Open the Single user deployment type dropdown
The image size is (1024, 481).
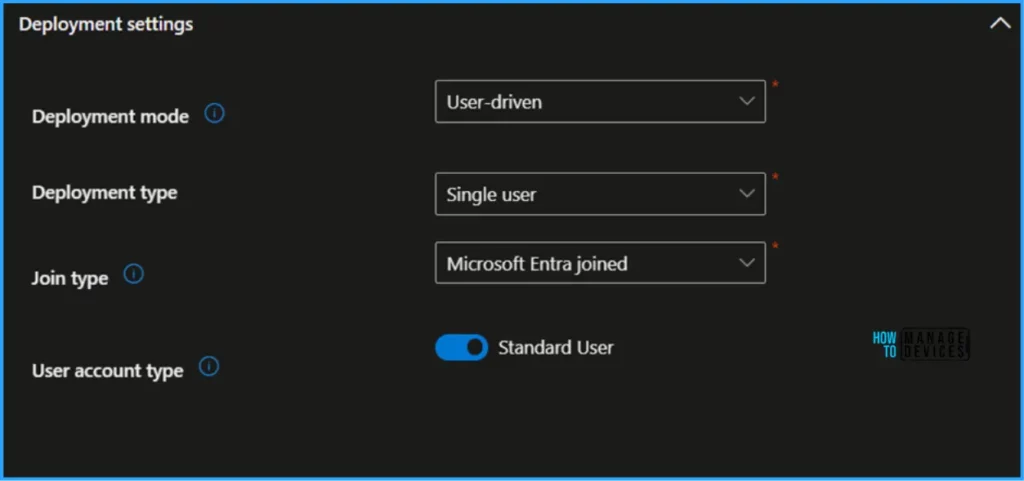[x=600, y=194]
